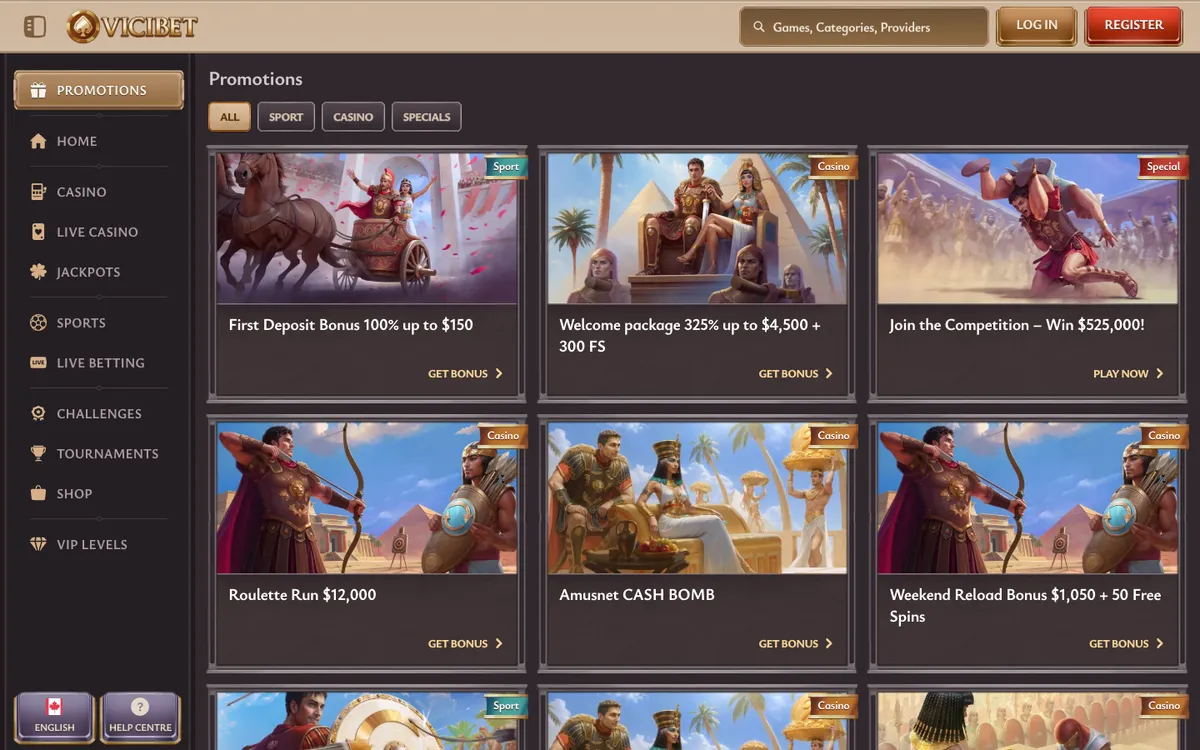Image resolution: width=1200 pixels, height=750 pixels.
Task: Click the Help Centre question mark icon
Action: click(140, 706)
